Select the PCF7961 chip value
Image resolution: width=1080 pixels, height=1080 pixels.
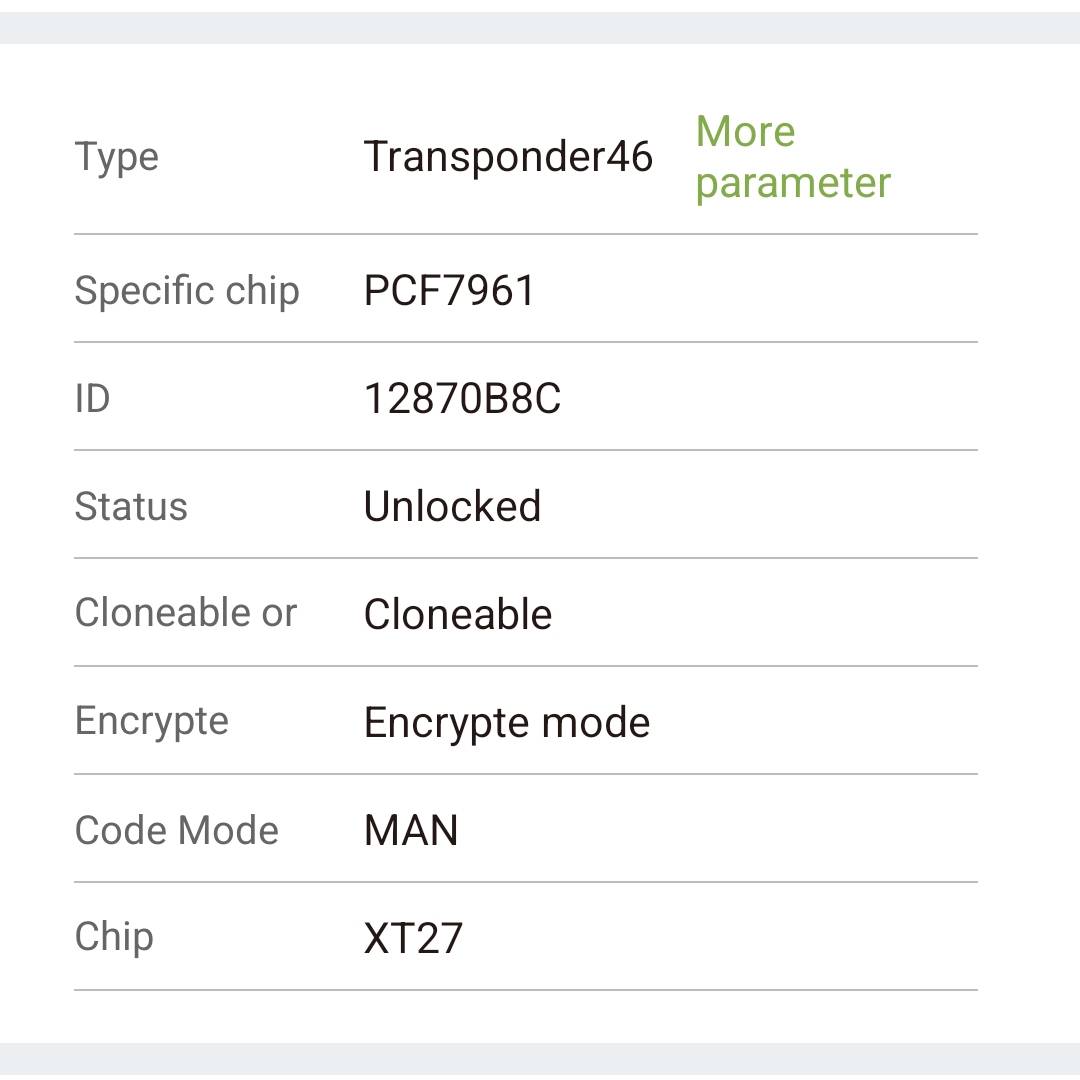coord(449,290)
